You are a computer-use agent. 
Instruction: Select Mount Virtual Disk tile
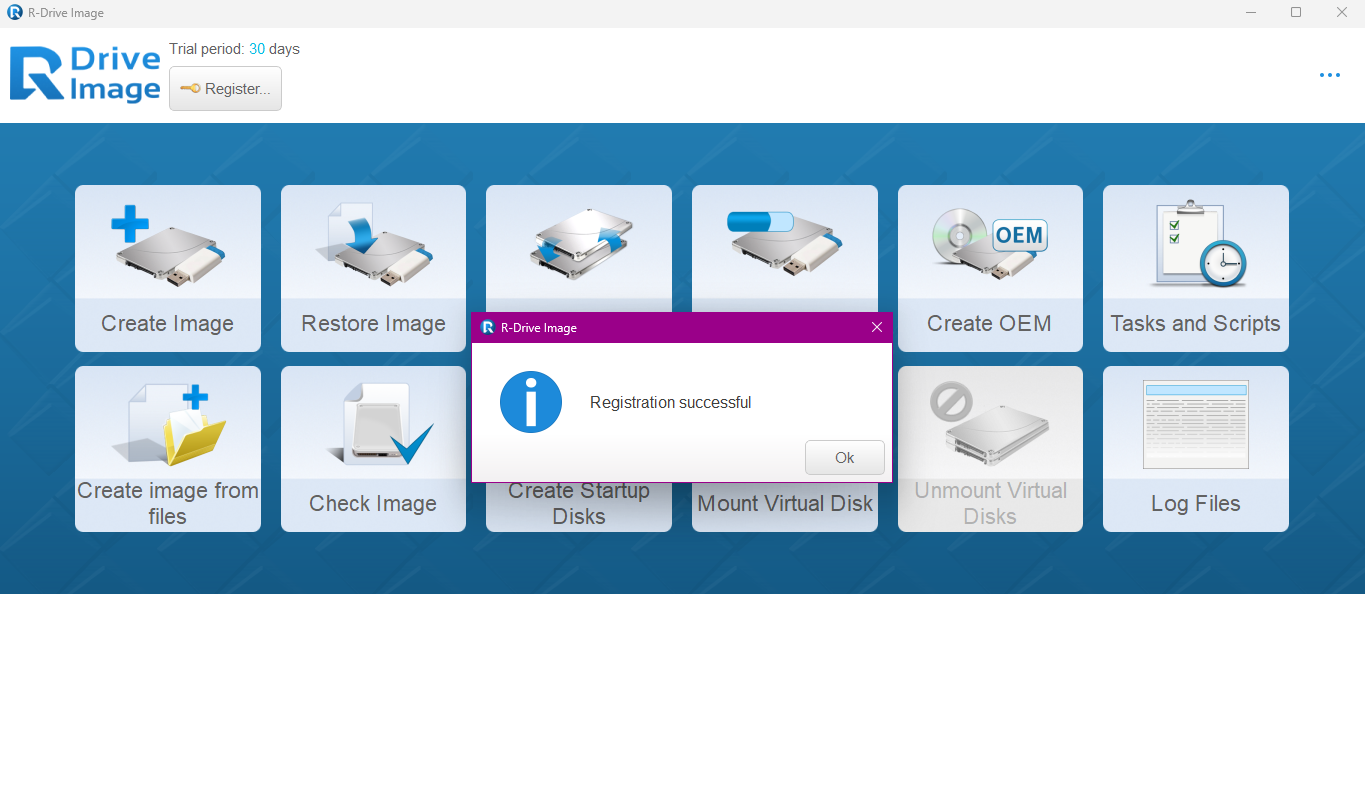point(785,507)
